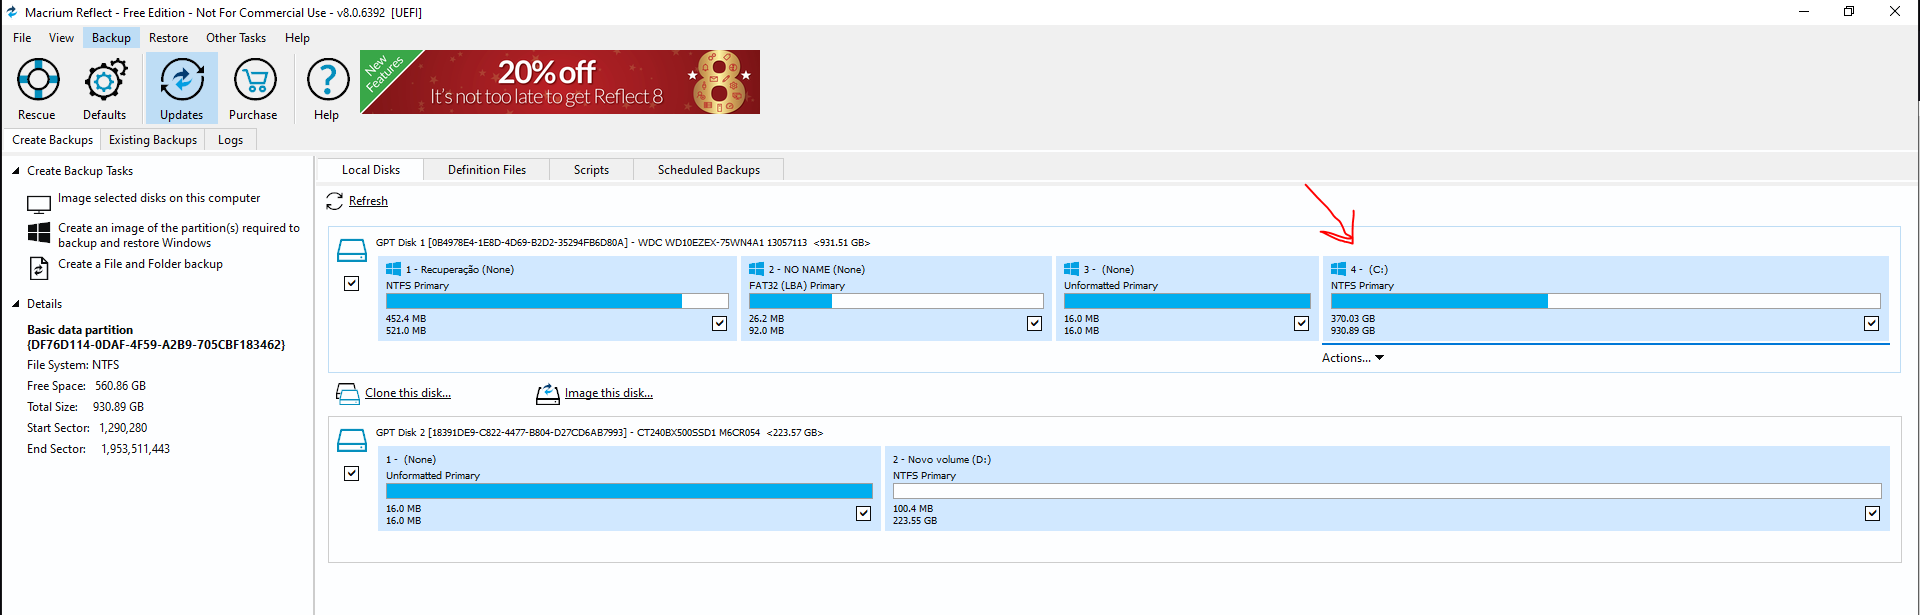Click the Total Size 930.89 GB detail

[x=86, y=407]
